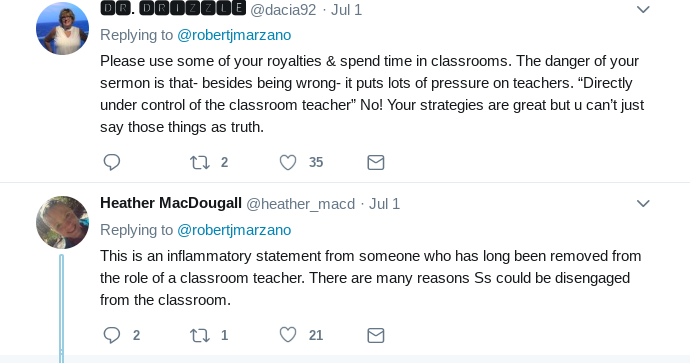Share Heather MacDougall's tweet via message envelope
Screen dimensions: 690x363
coord(376,335)
